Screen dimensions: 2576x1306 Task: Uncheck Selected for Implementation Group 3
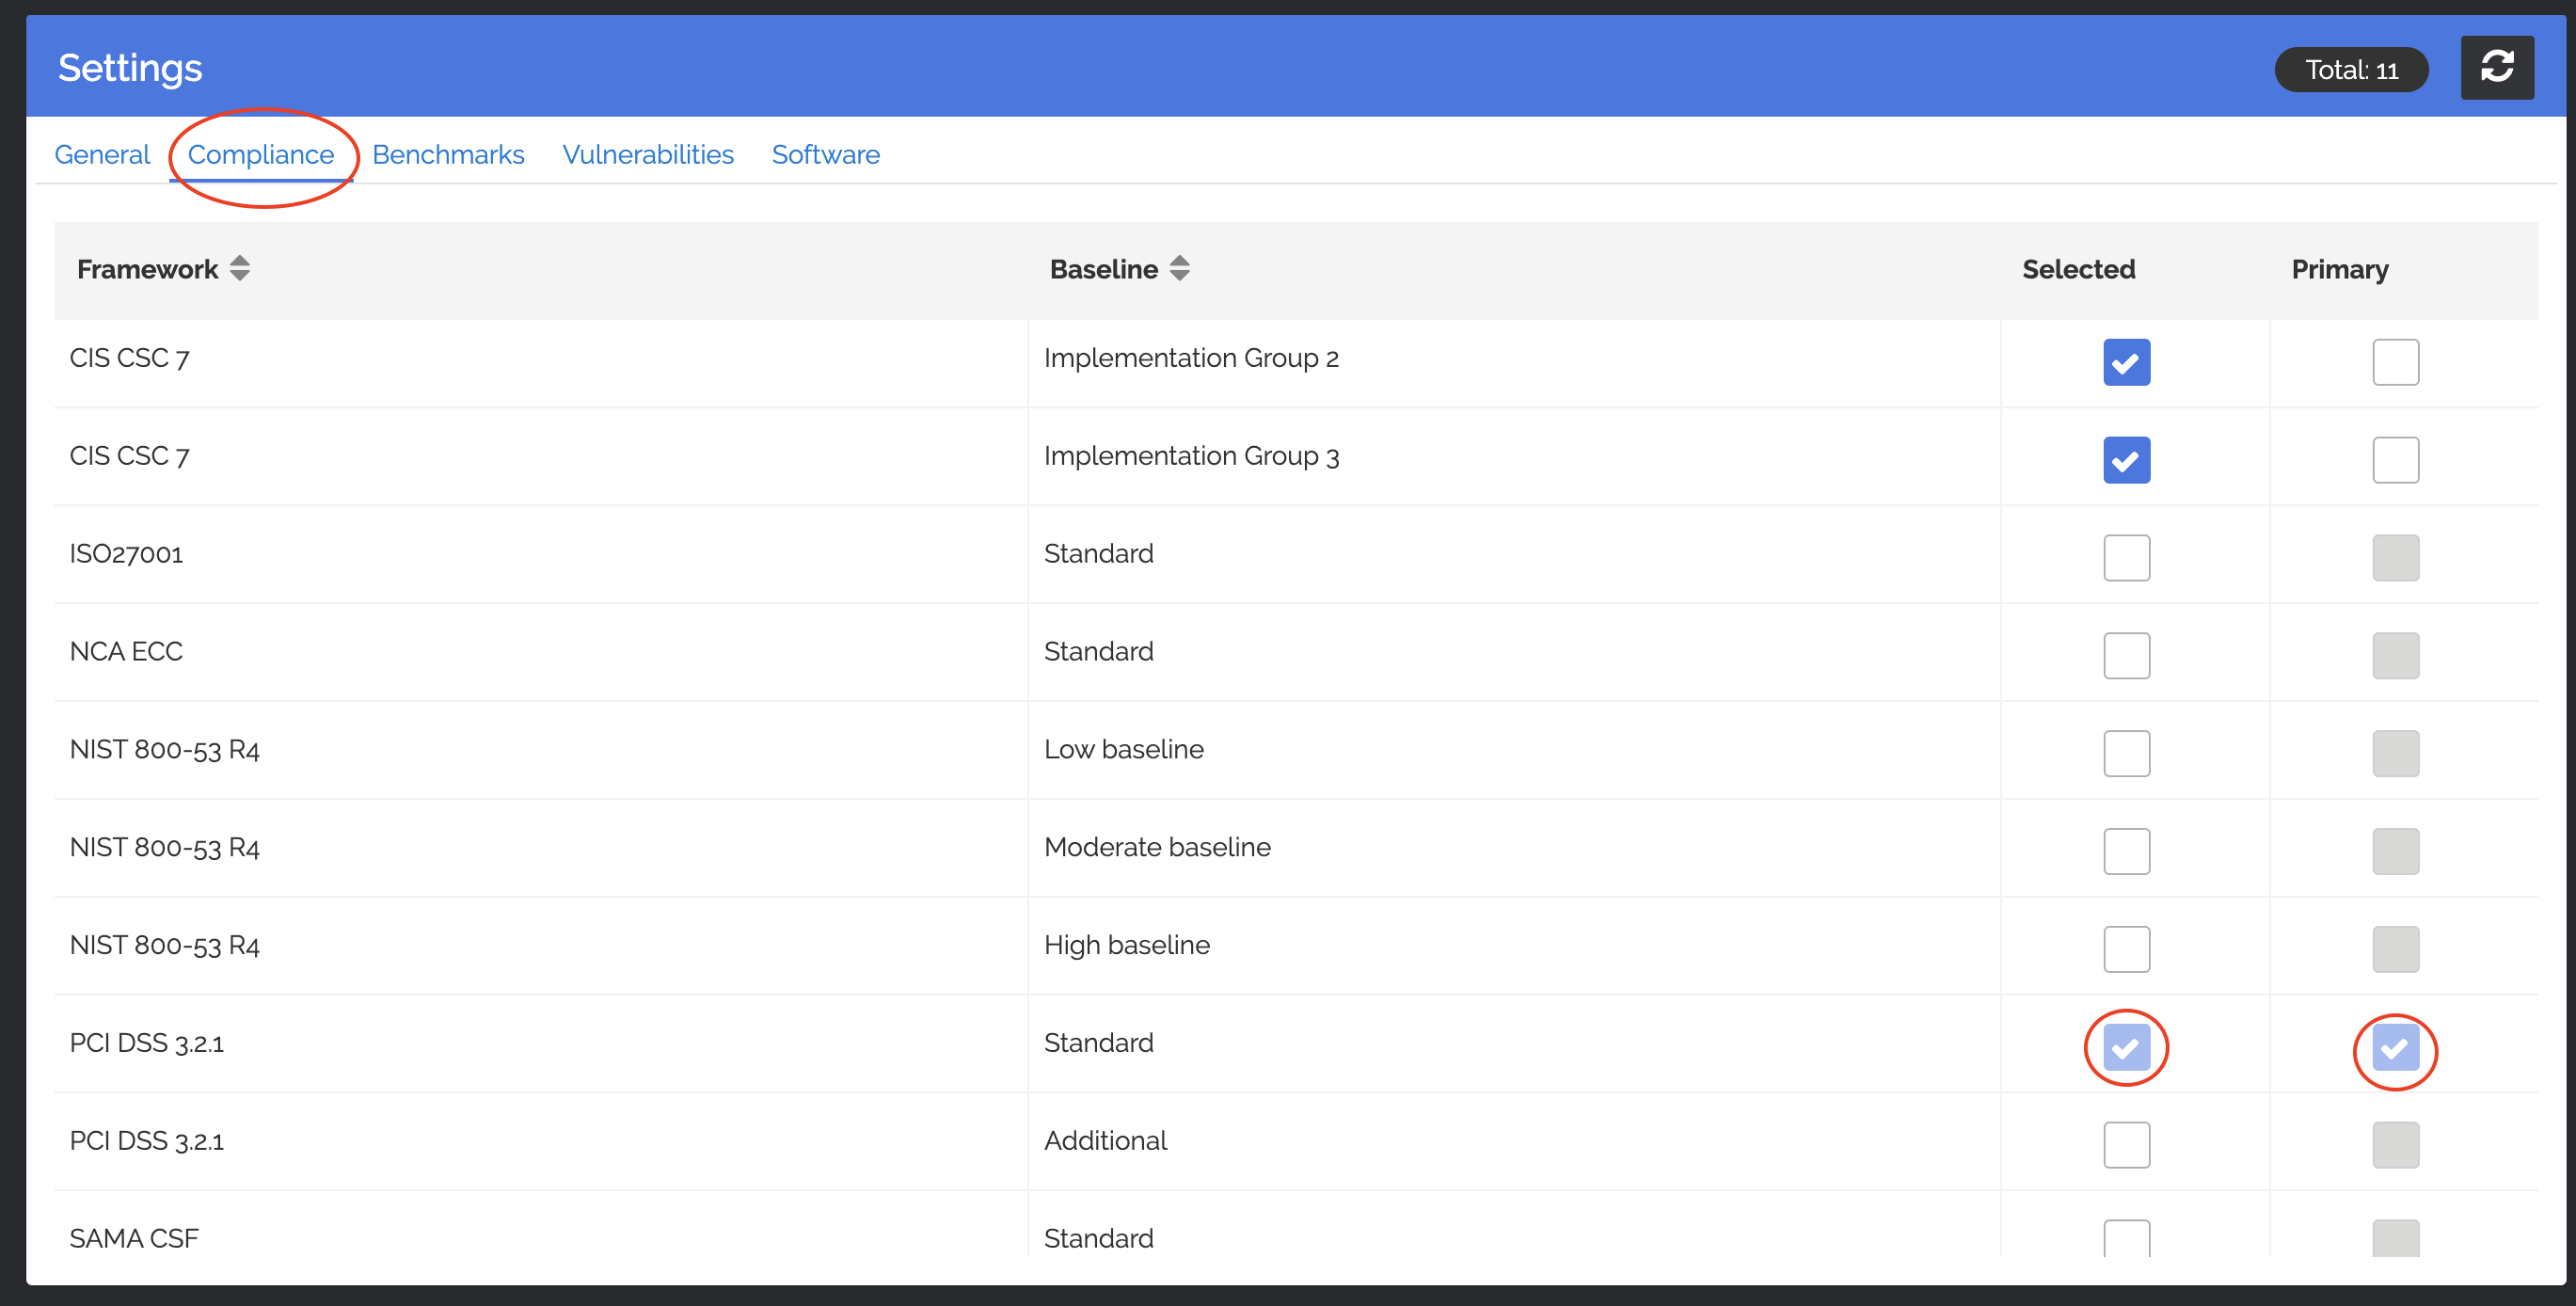pyautogui.click(x=2126, y=460)
